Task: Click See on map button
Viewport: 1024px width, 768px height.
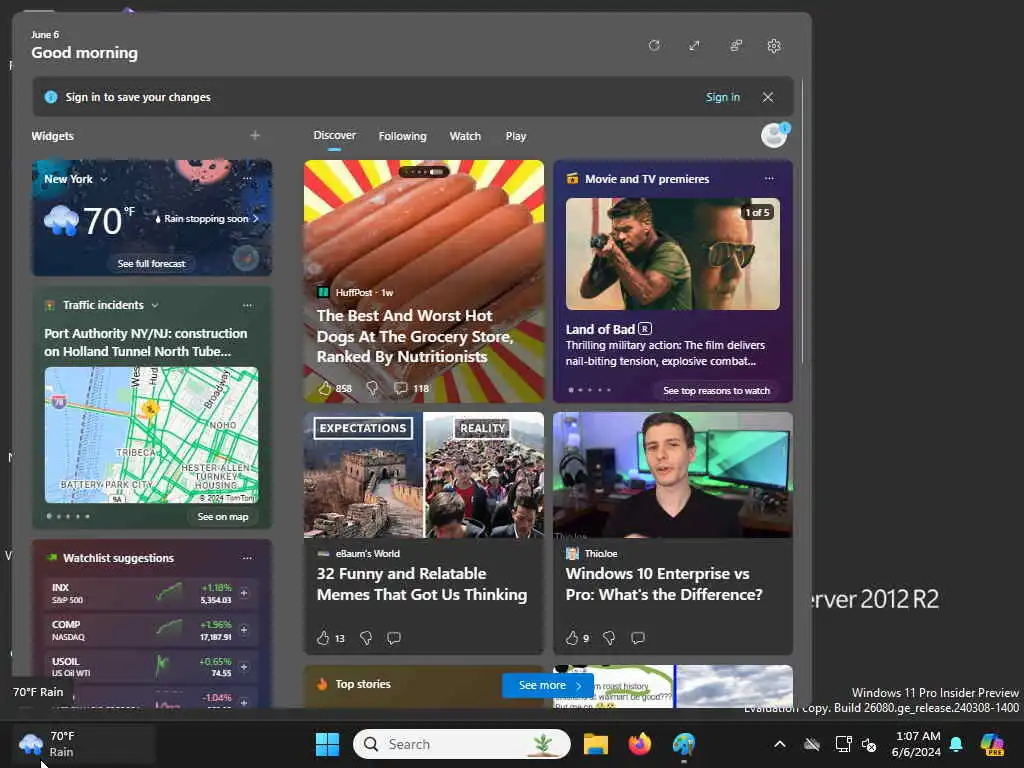Action: tap(223, 517)
